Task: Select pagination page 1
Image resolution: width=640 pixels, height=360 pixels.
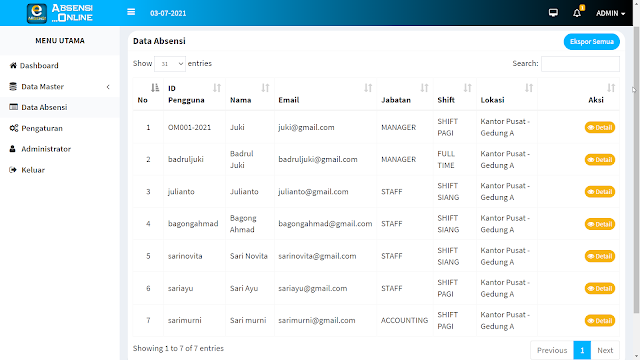Action: click(582, 350)
